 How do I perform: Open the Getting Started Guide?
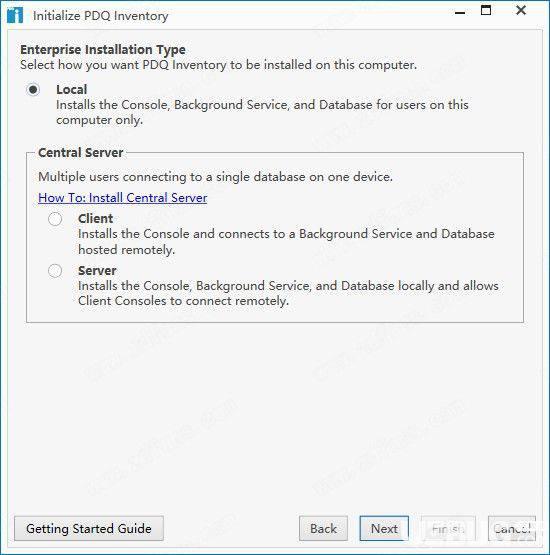[x=89, y=528]
